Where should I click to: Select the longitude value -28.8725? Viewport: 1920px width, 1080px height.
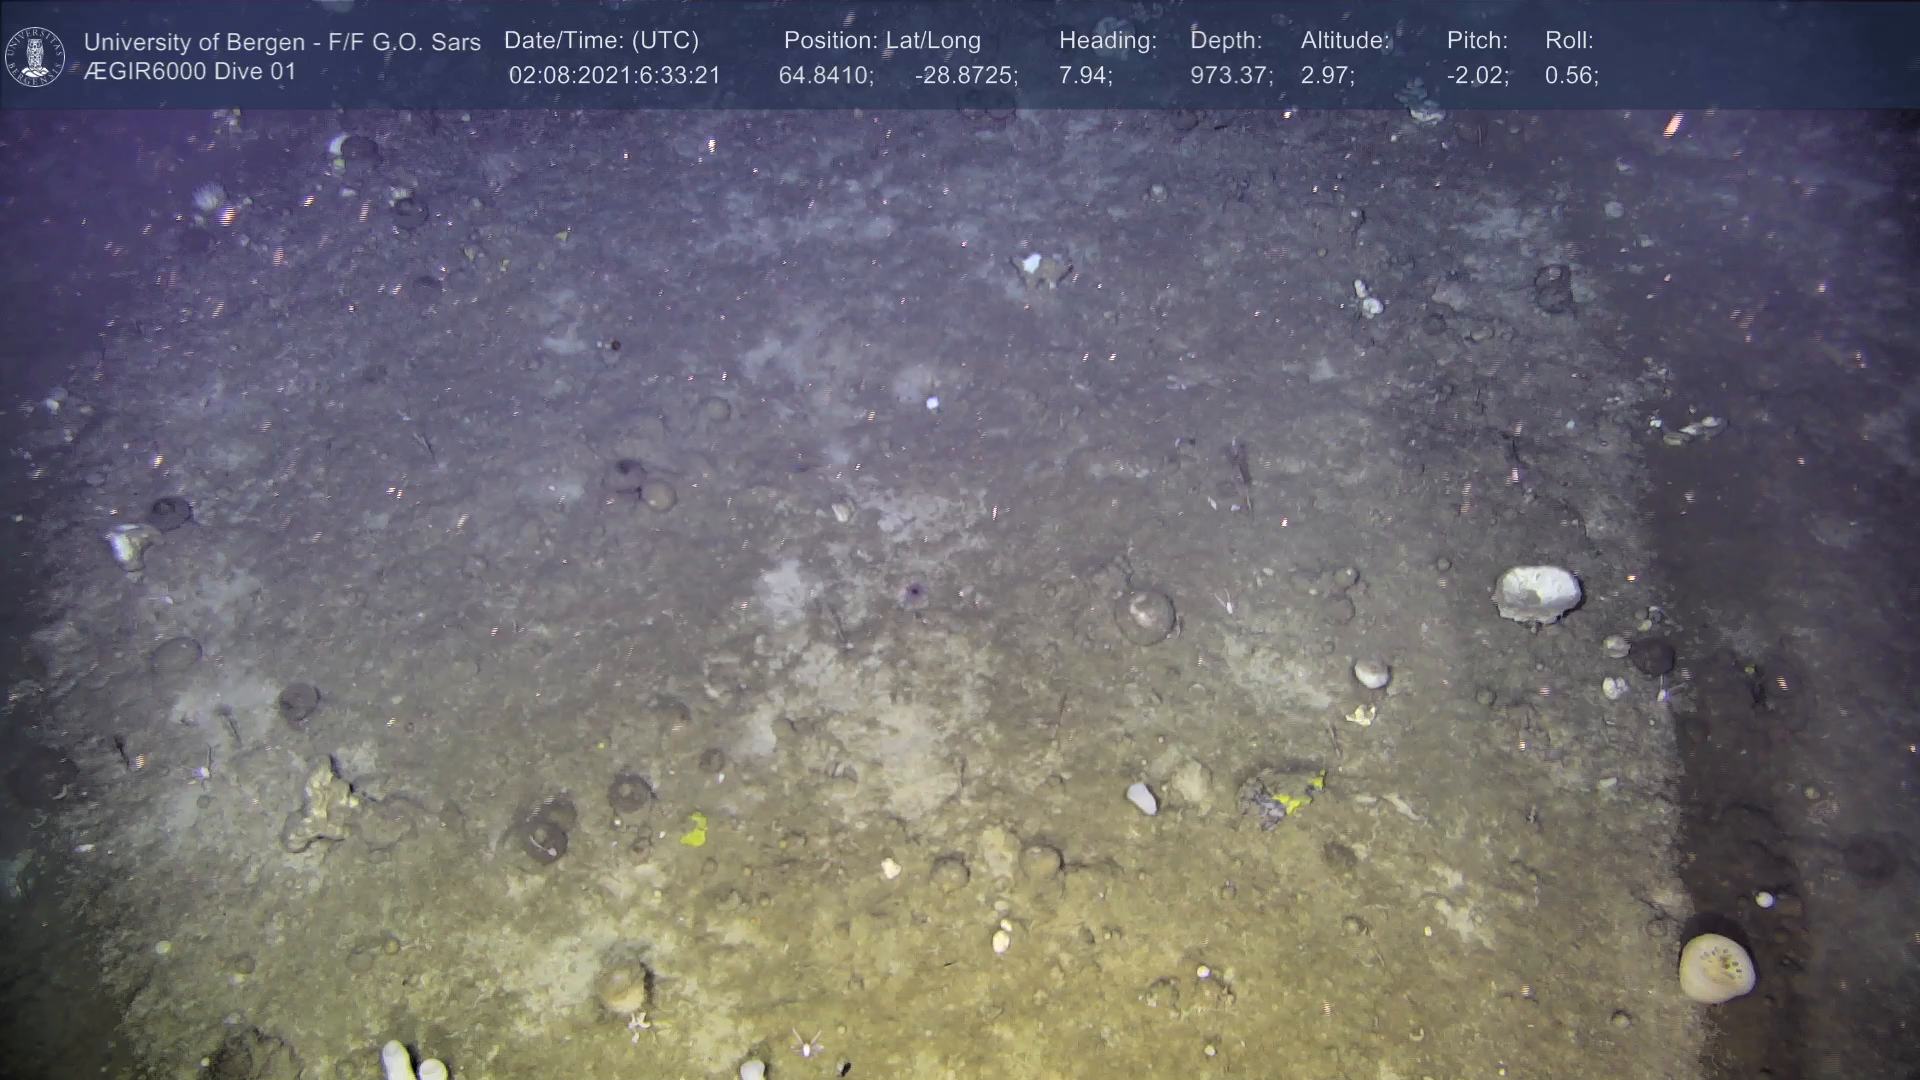[x=966, y=75]
